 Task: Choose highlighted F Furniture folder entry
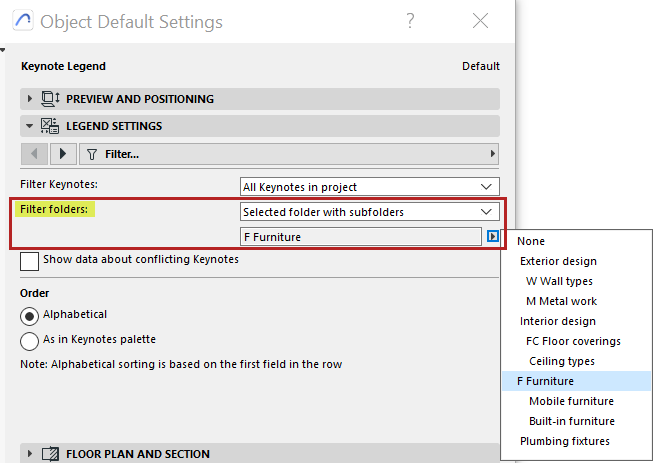(576, 381)
